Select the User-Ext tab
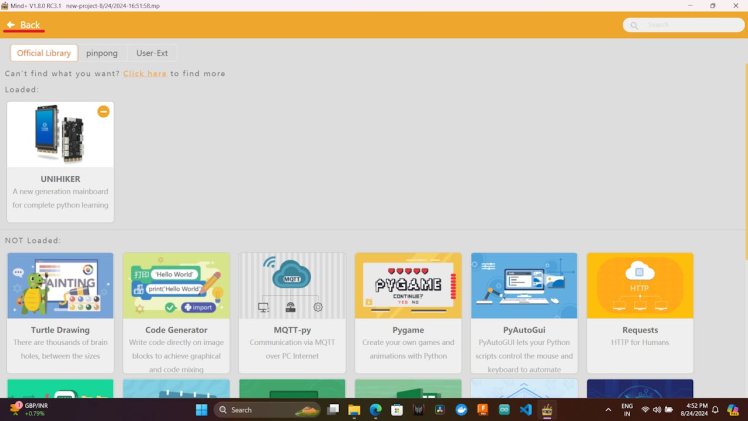This screenshot has width=748, height=421. 152,53
